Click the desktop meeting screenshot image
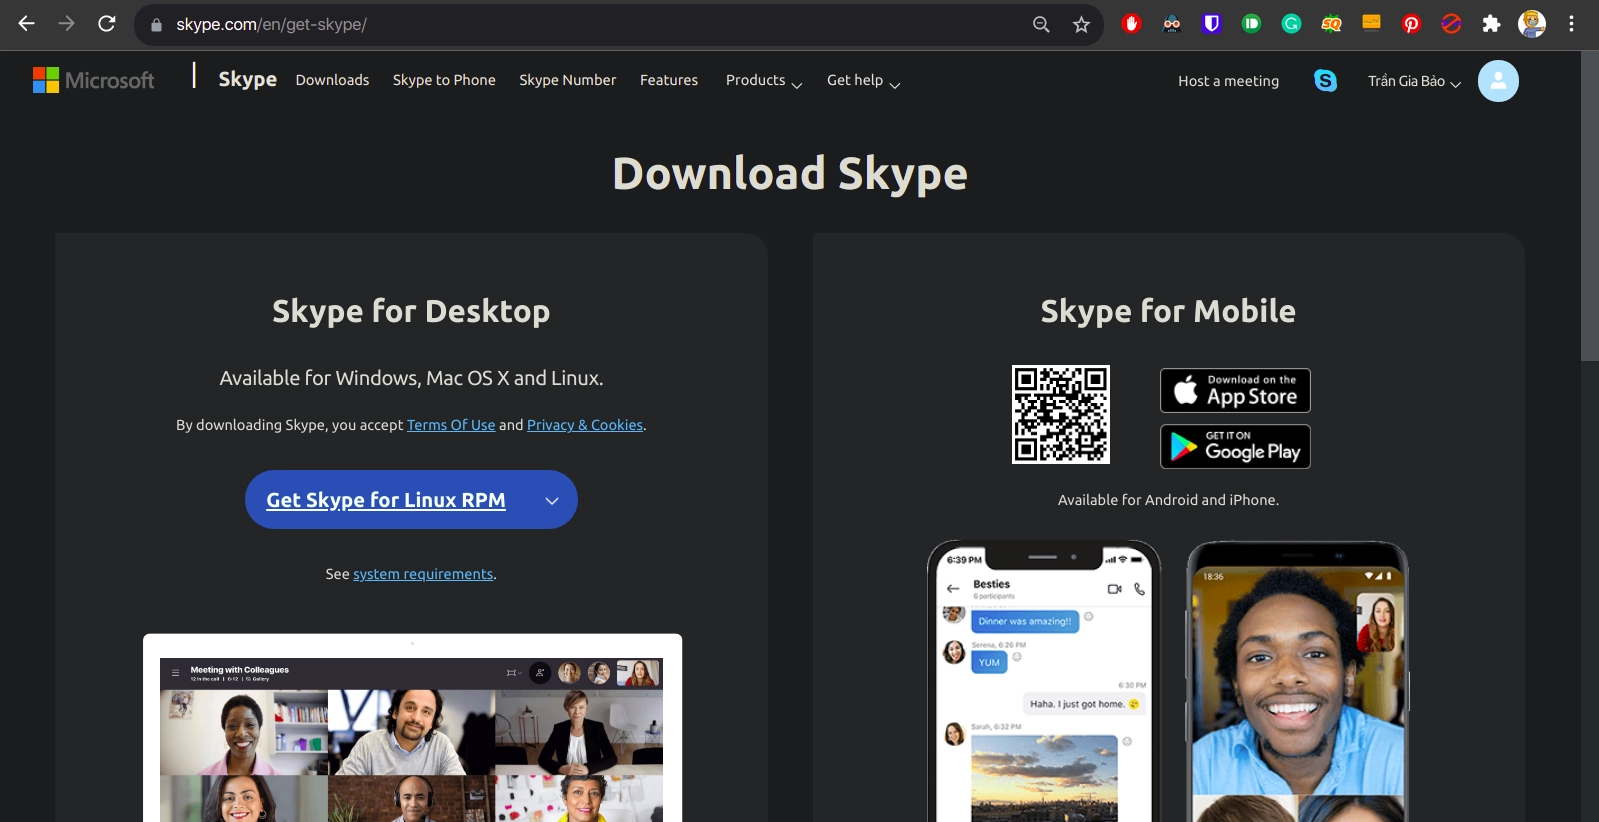1599x822 pixels. point(412,728)
